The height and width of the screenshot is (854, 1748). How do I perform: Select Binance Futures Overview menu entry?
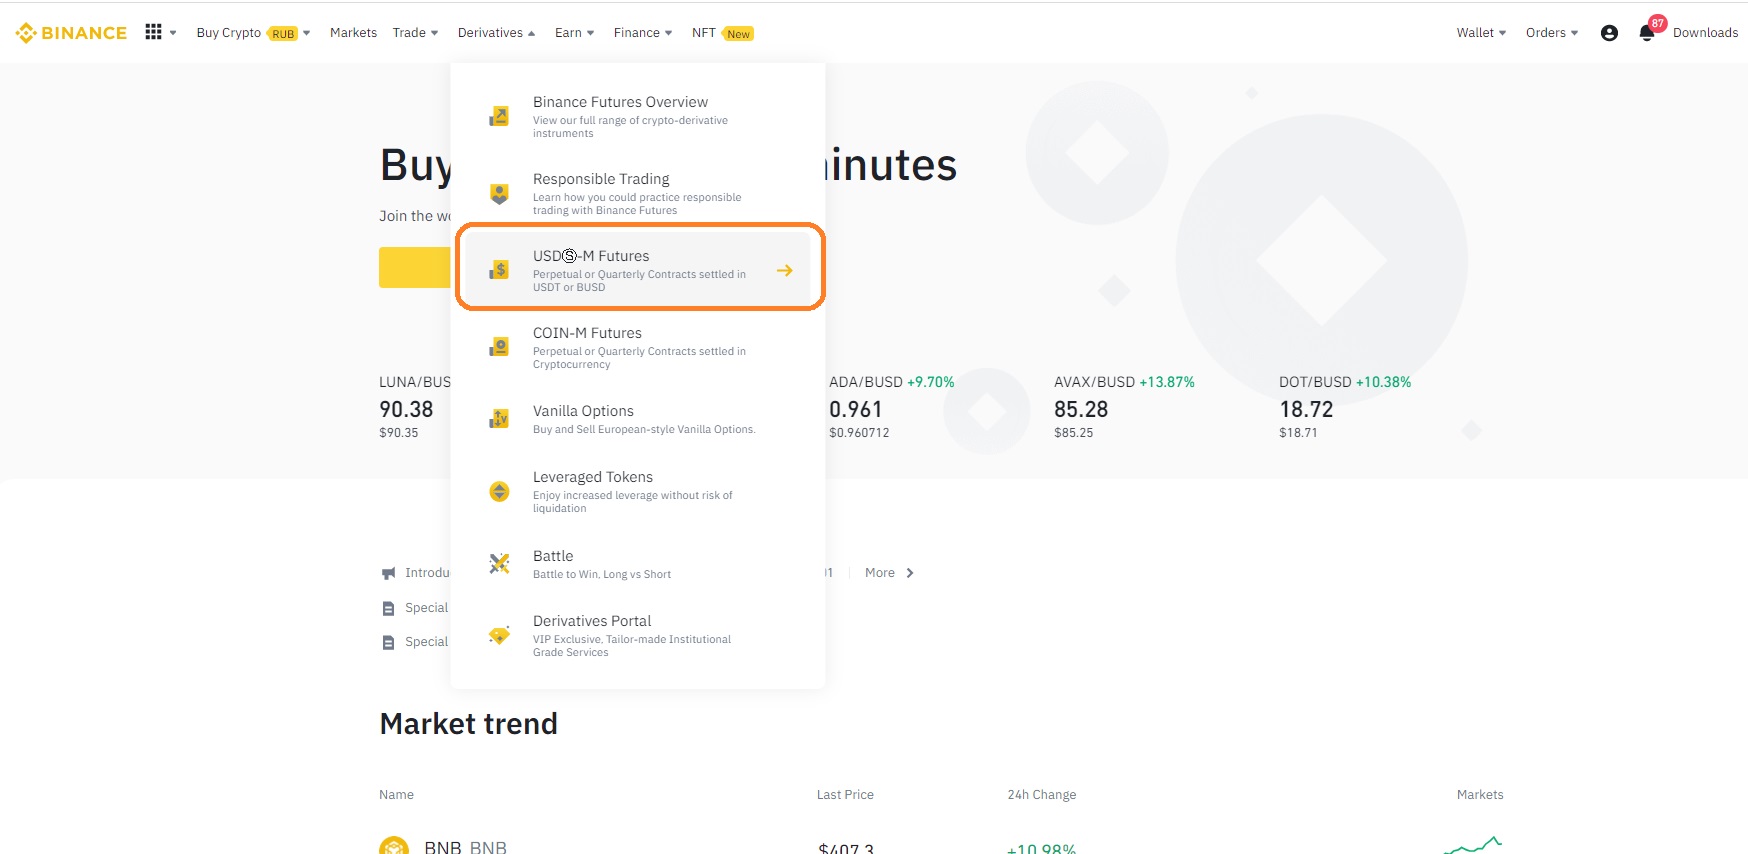coord(638,117)
